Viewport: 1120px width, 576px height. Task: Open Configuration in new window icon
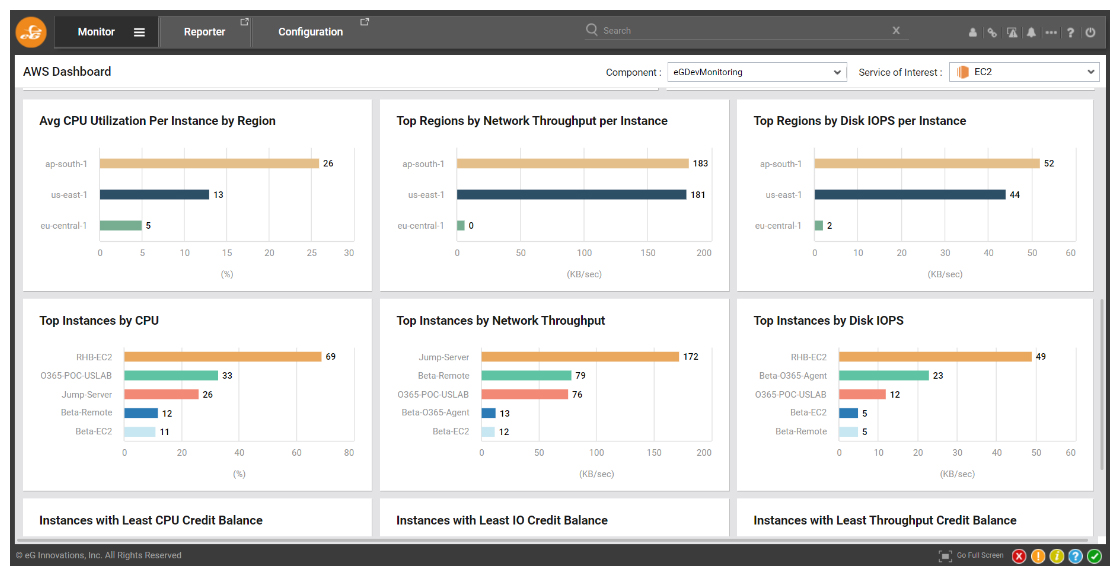tap(364, 22)
